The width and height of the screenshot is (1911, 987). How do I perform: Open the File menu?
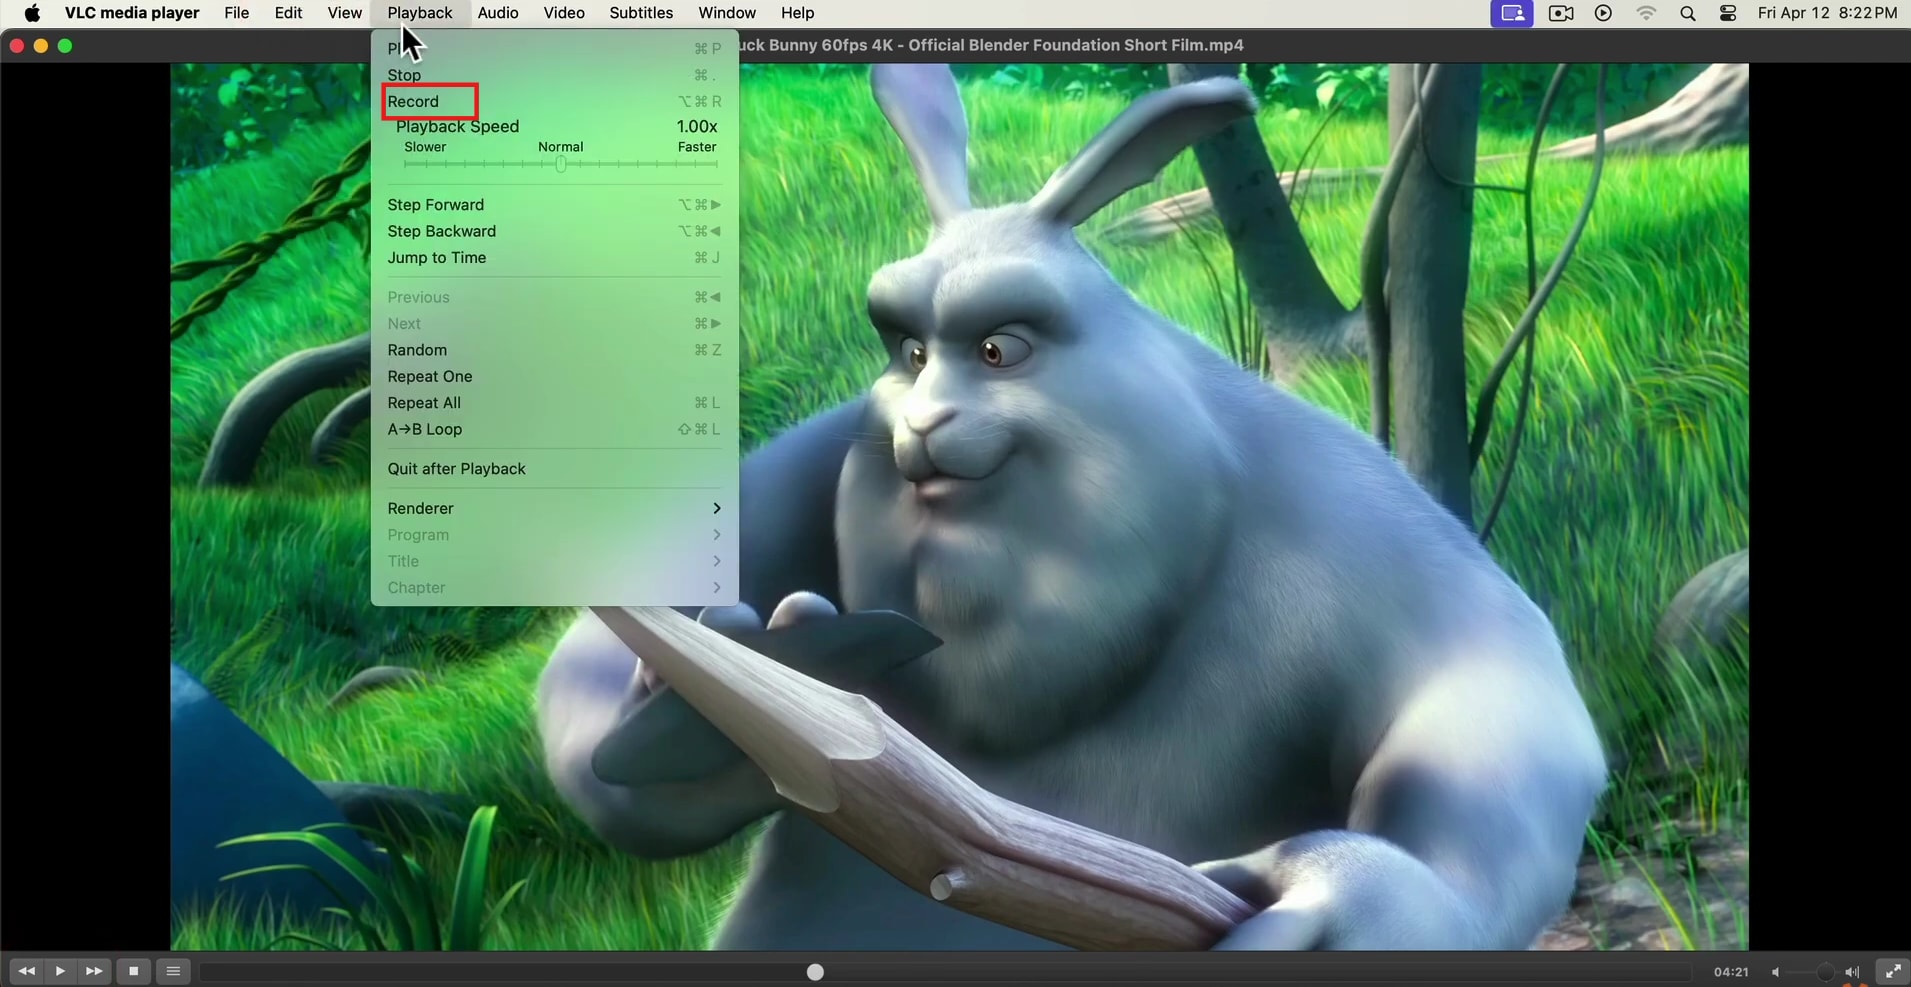pyautogui.click(x=237, y=13)
